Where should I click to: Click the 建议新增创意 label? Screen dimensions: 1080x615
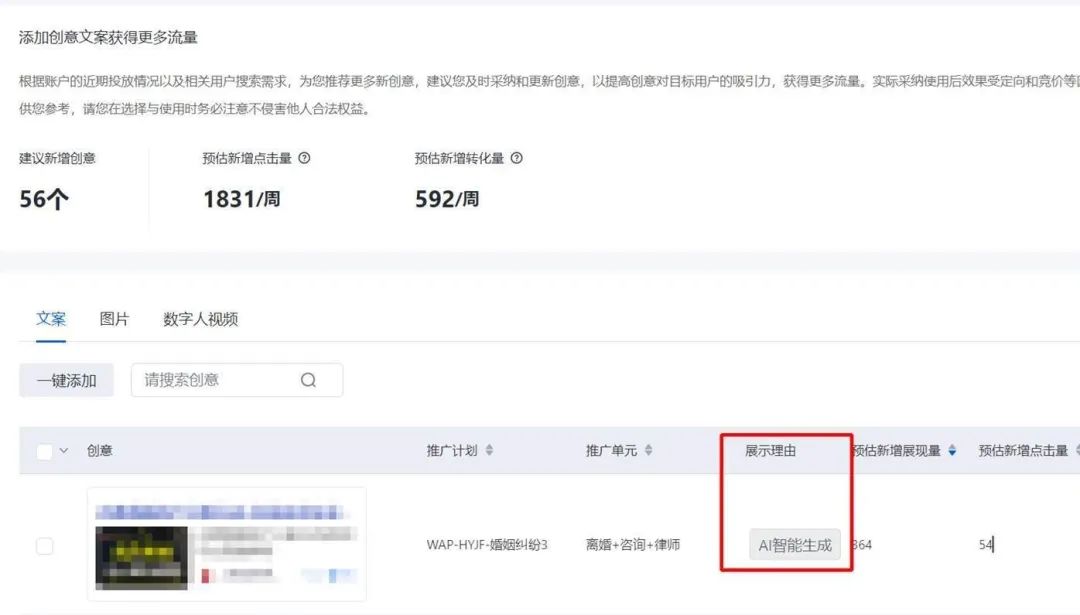click(x=57, y=158)
